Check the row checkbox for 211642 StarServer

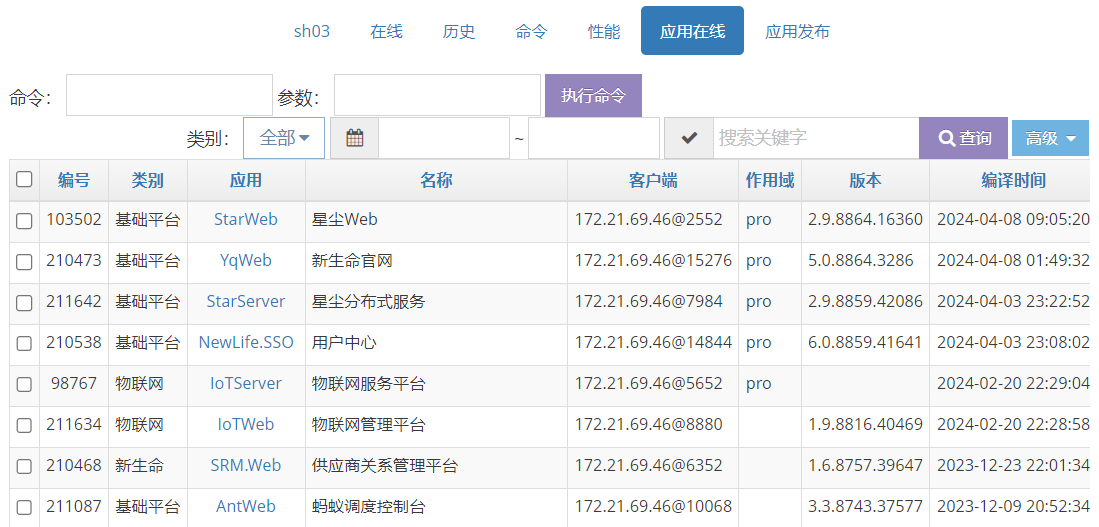click(25, 303)
